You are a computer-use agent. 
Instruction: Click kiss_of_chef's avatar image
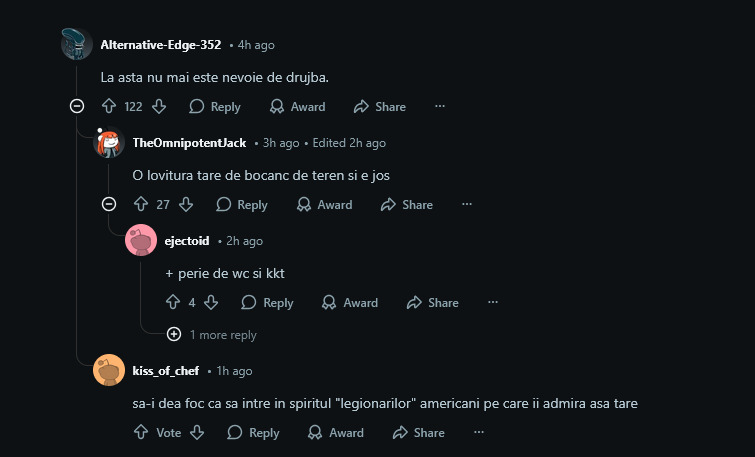(109, 370)
